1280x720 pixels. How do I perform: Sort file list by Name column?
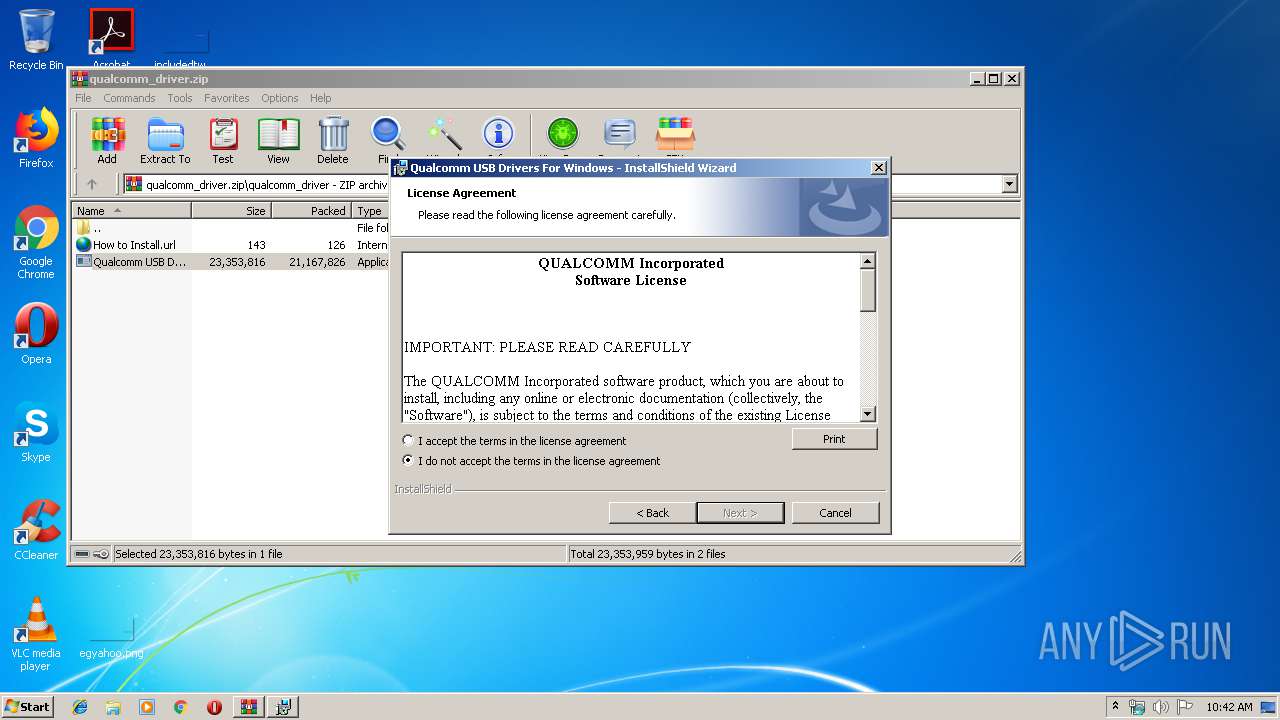click(x=132, y=211)
